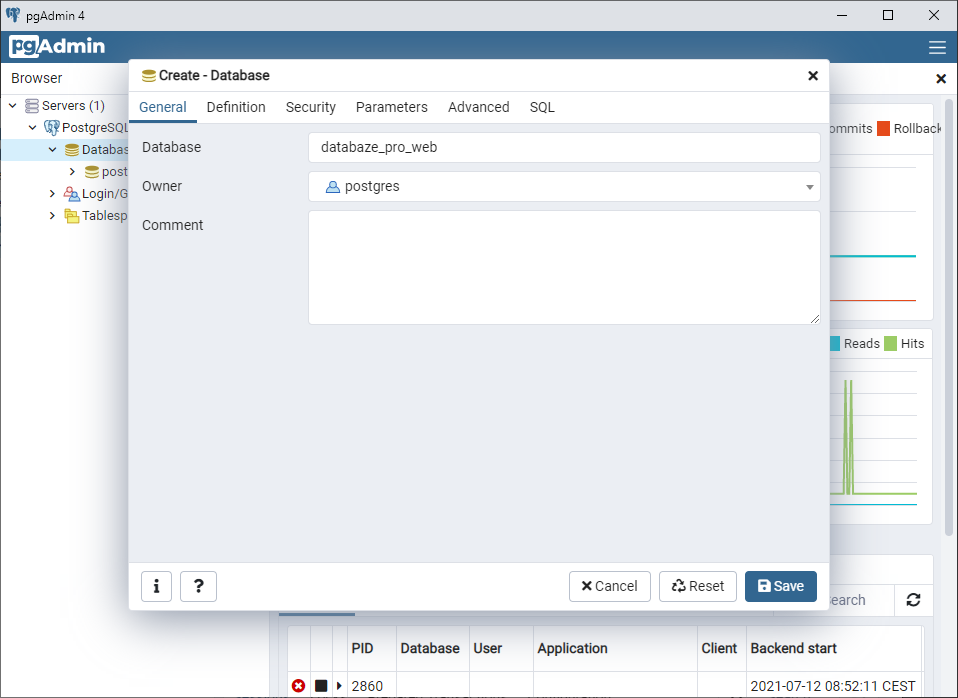Click the PostgreSQL elephant server icon
Image resolution: width=958 pixels, height=698 pixels.
51,127
